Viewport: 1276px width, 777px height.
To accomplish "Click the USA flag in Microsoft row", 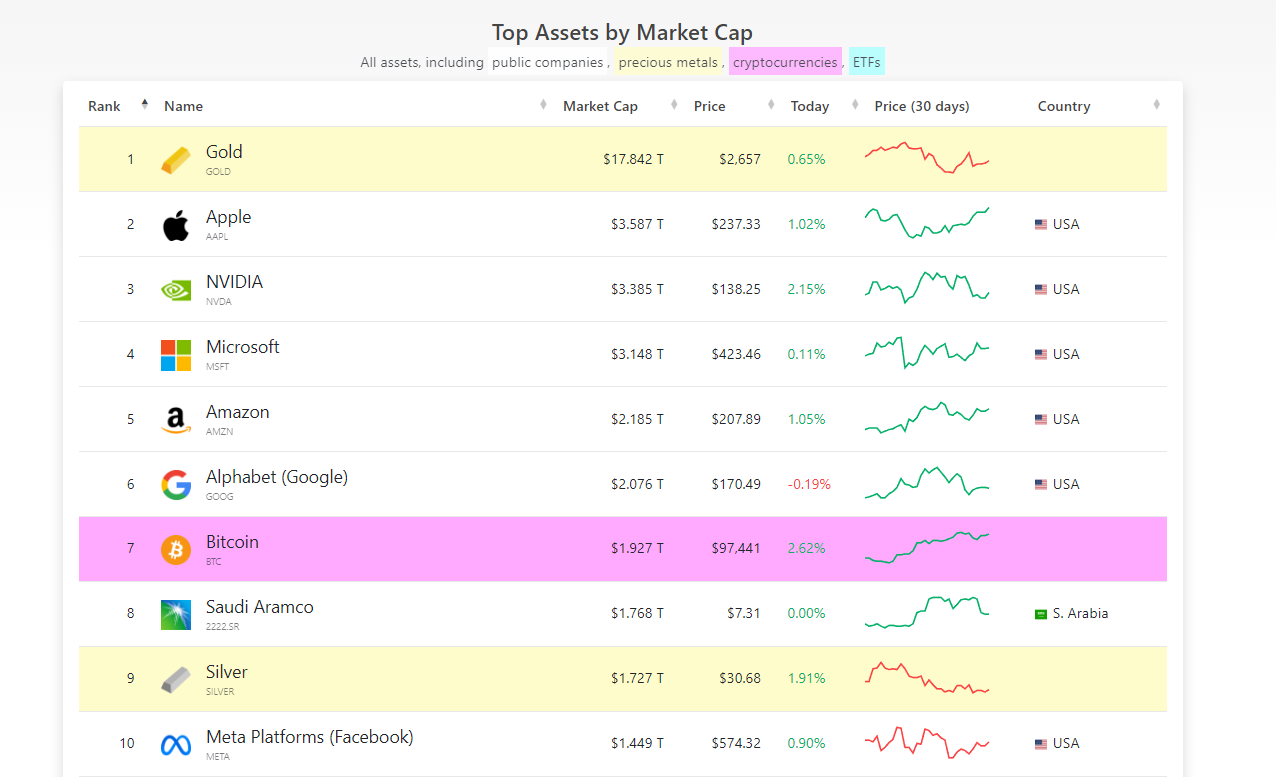I will pos(1041,355).
